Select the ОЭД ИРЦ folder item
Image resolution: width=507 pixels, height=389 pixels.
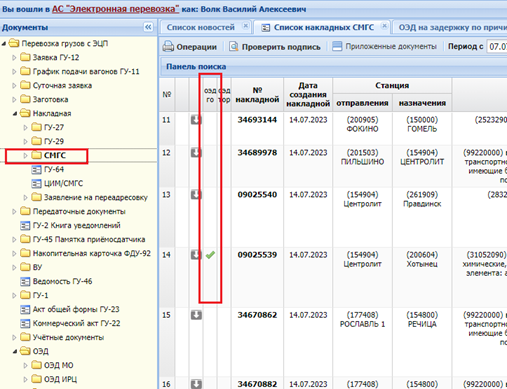(60, 379)
